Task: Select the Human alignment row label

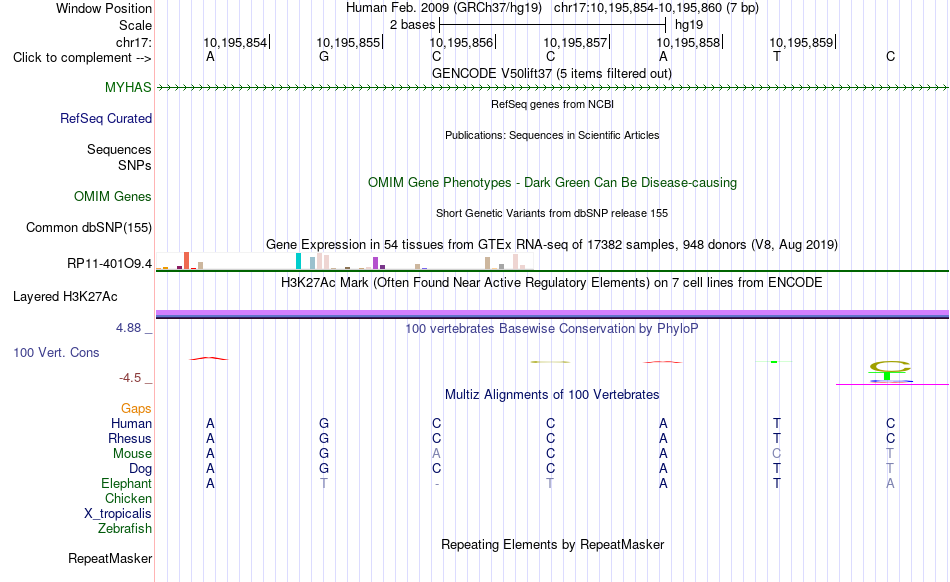Action: (131, 423)
